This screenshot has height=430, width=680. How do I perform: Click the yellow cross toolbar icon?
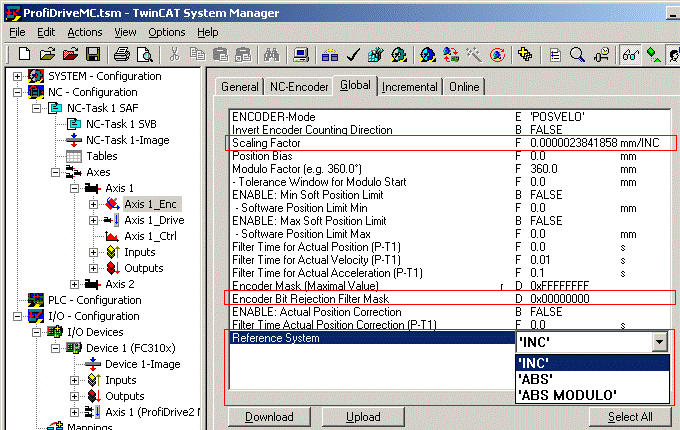[x=525, y=55]
